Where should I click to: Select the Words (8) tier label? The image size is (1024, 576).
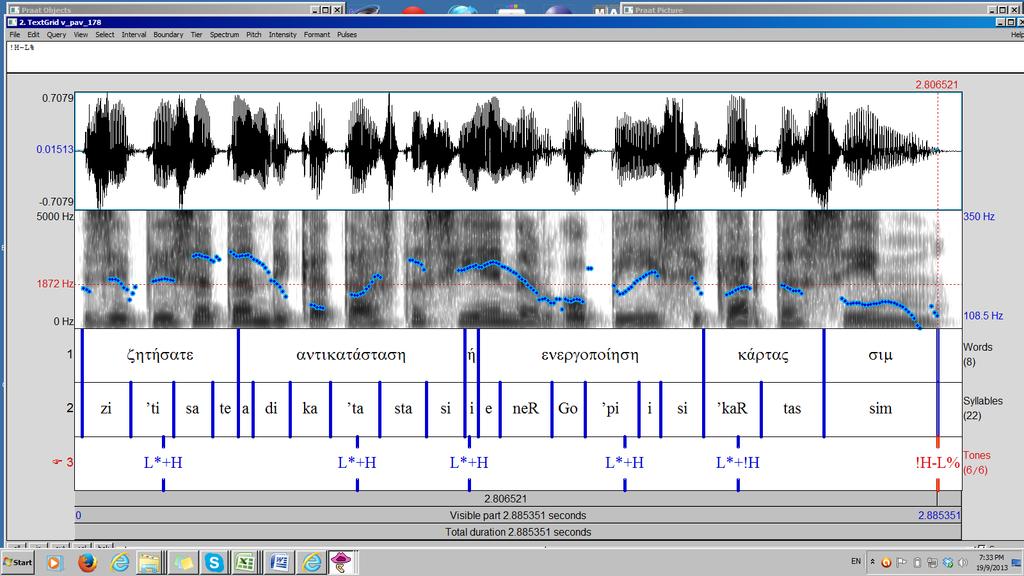point(978,354)
